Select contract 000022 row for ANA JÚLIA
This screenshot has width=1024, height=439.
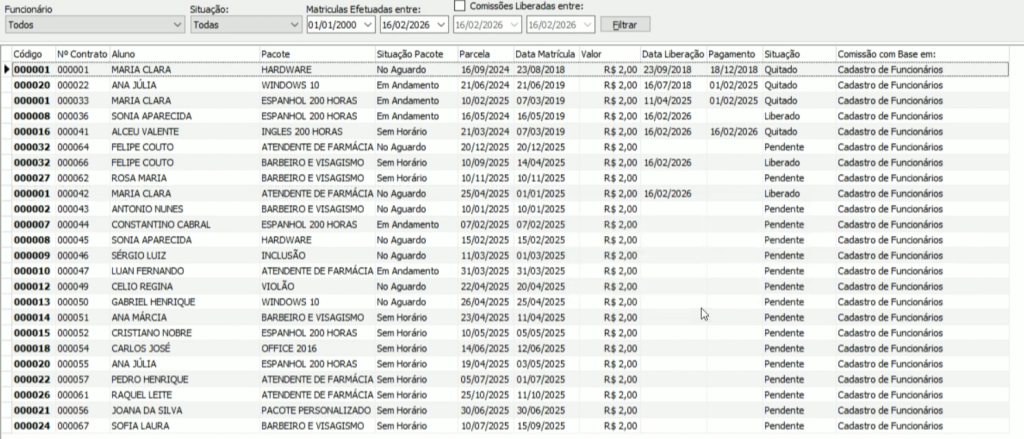pyautogui.click(x=510, y=85)
